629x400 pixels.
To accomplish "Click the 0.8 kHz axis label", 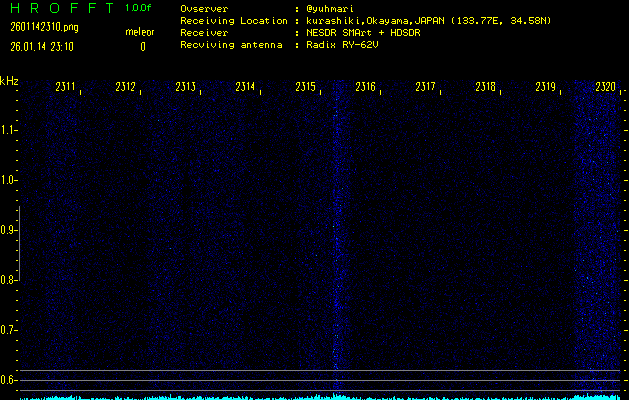I will tap(6, 280).
